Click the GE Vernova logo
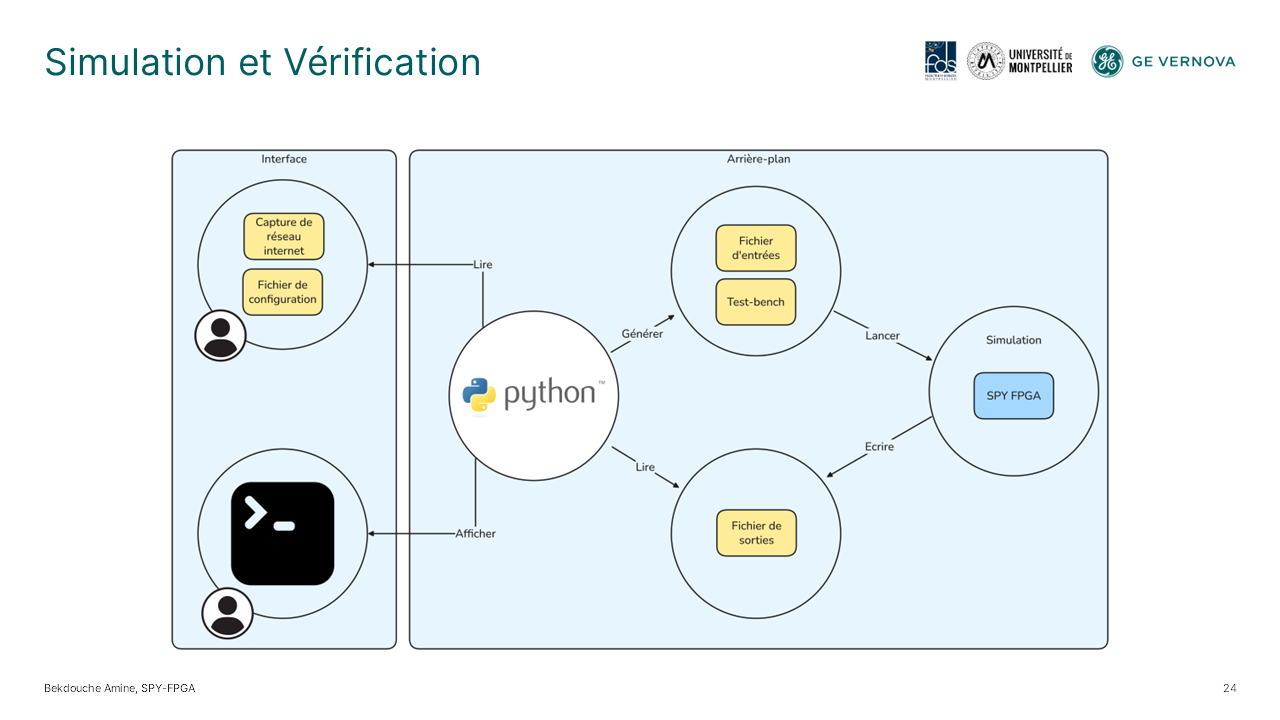Screen dimensions: 1280x720 point(1163,61)
